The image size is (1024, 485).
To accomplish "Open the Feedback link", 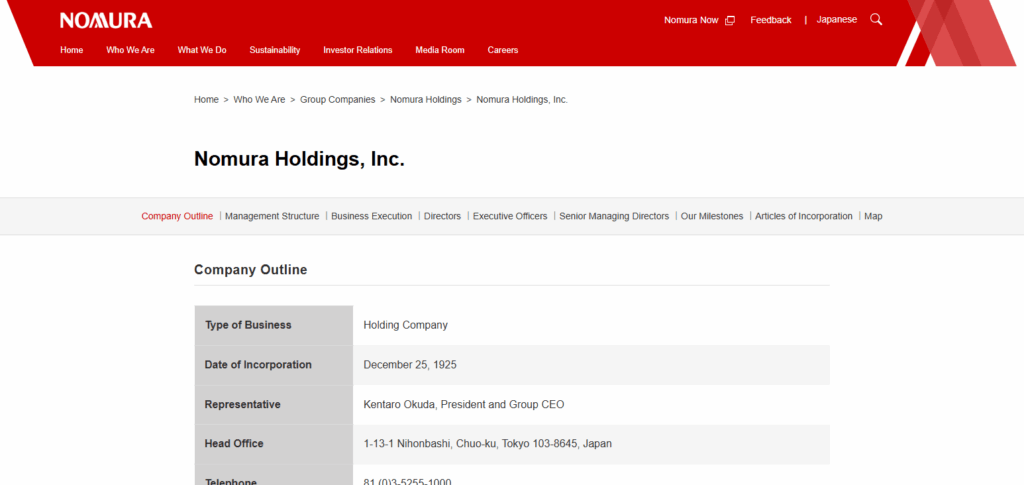I will coord(771,20).
